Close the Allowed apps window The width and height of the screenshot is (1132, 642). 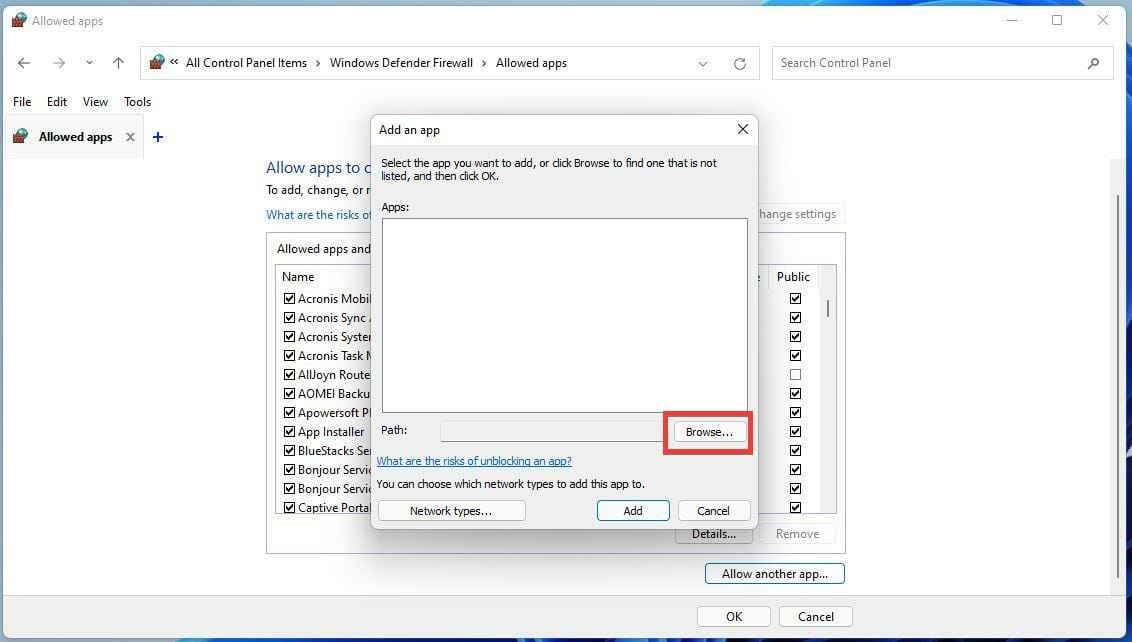pyautogui.click(x=1102, y=20)
